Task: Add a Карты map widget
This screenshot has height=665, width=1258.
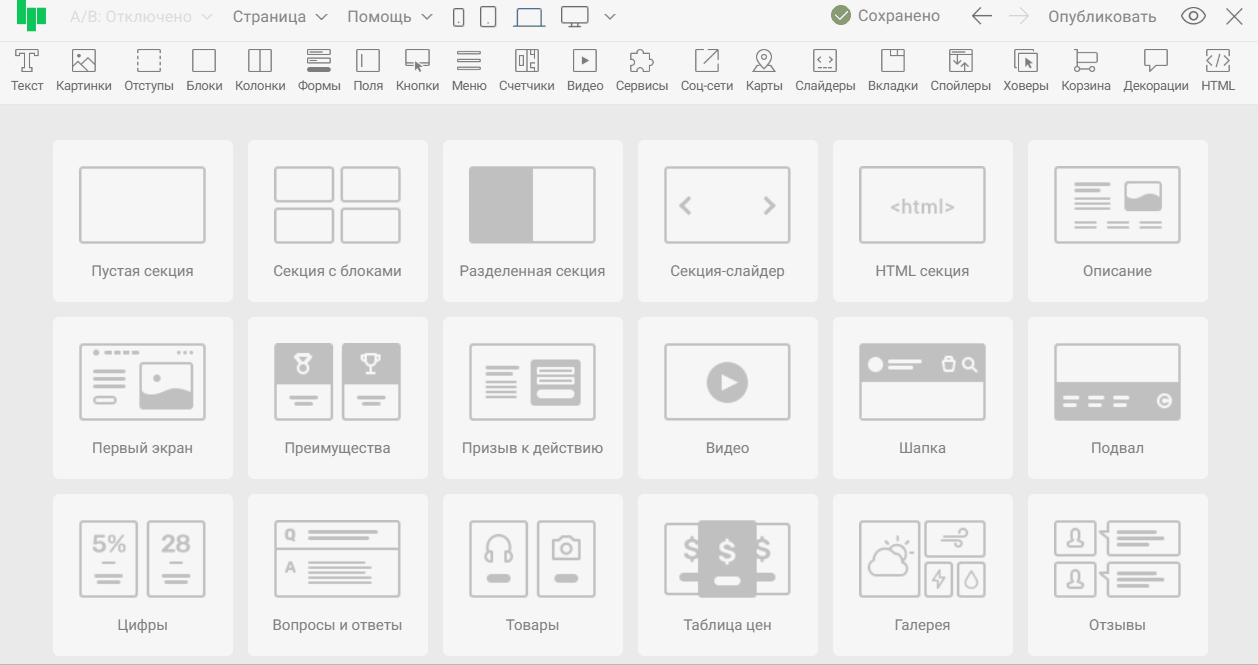Action: [764, 70]
